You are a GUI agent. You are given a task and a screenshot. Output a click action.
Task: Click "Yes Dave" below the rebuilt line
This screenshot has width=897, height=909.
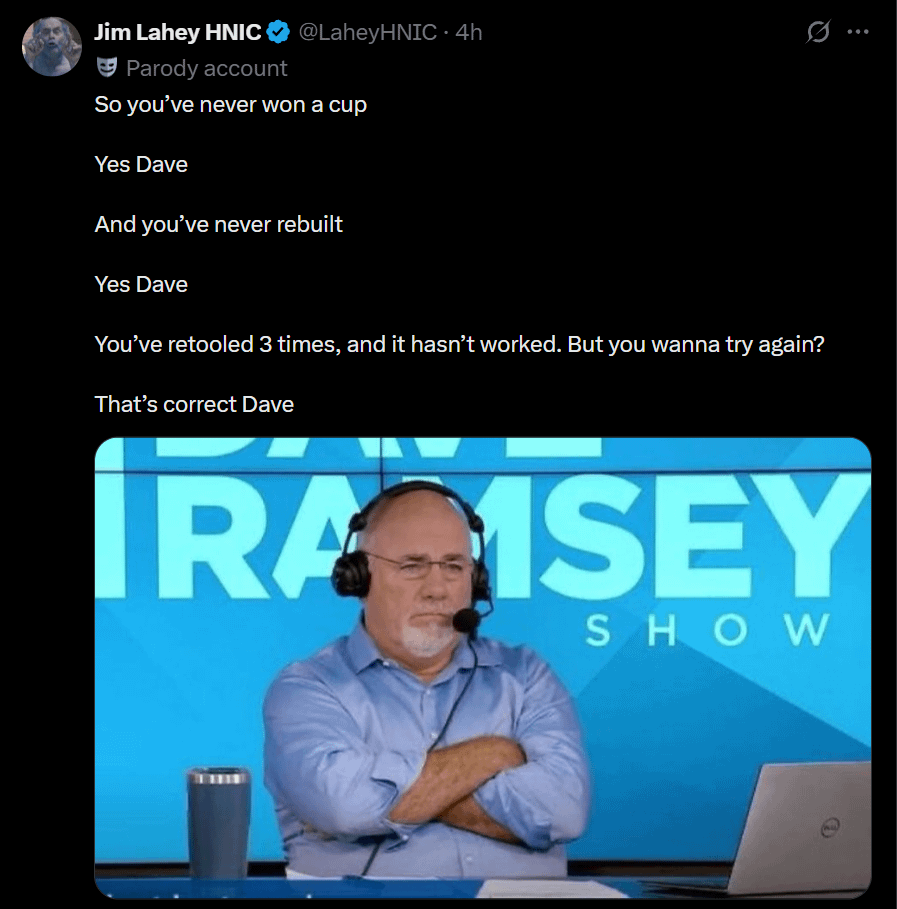coord(141,285)
